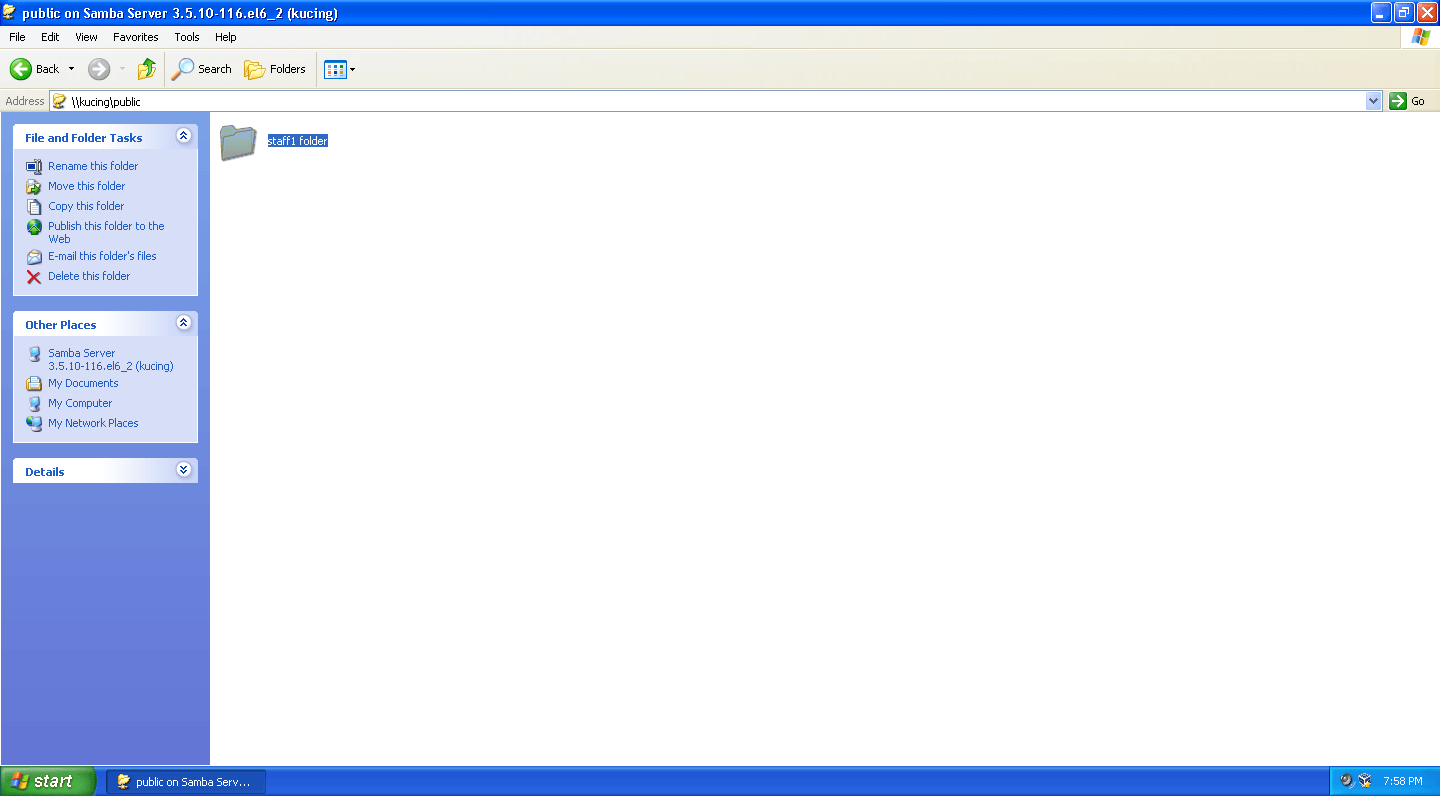Open the Windows Start menu
The image size is (1440, 796).
[48, 781]
